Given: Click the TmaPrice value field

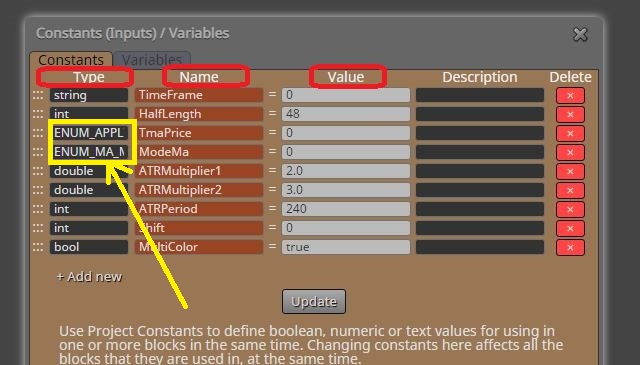Looking at the screenshot, I should (x=346, y=133).
